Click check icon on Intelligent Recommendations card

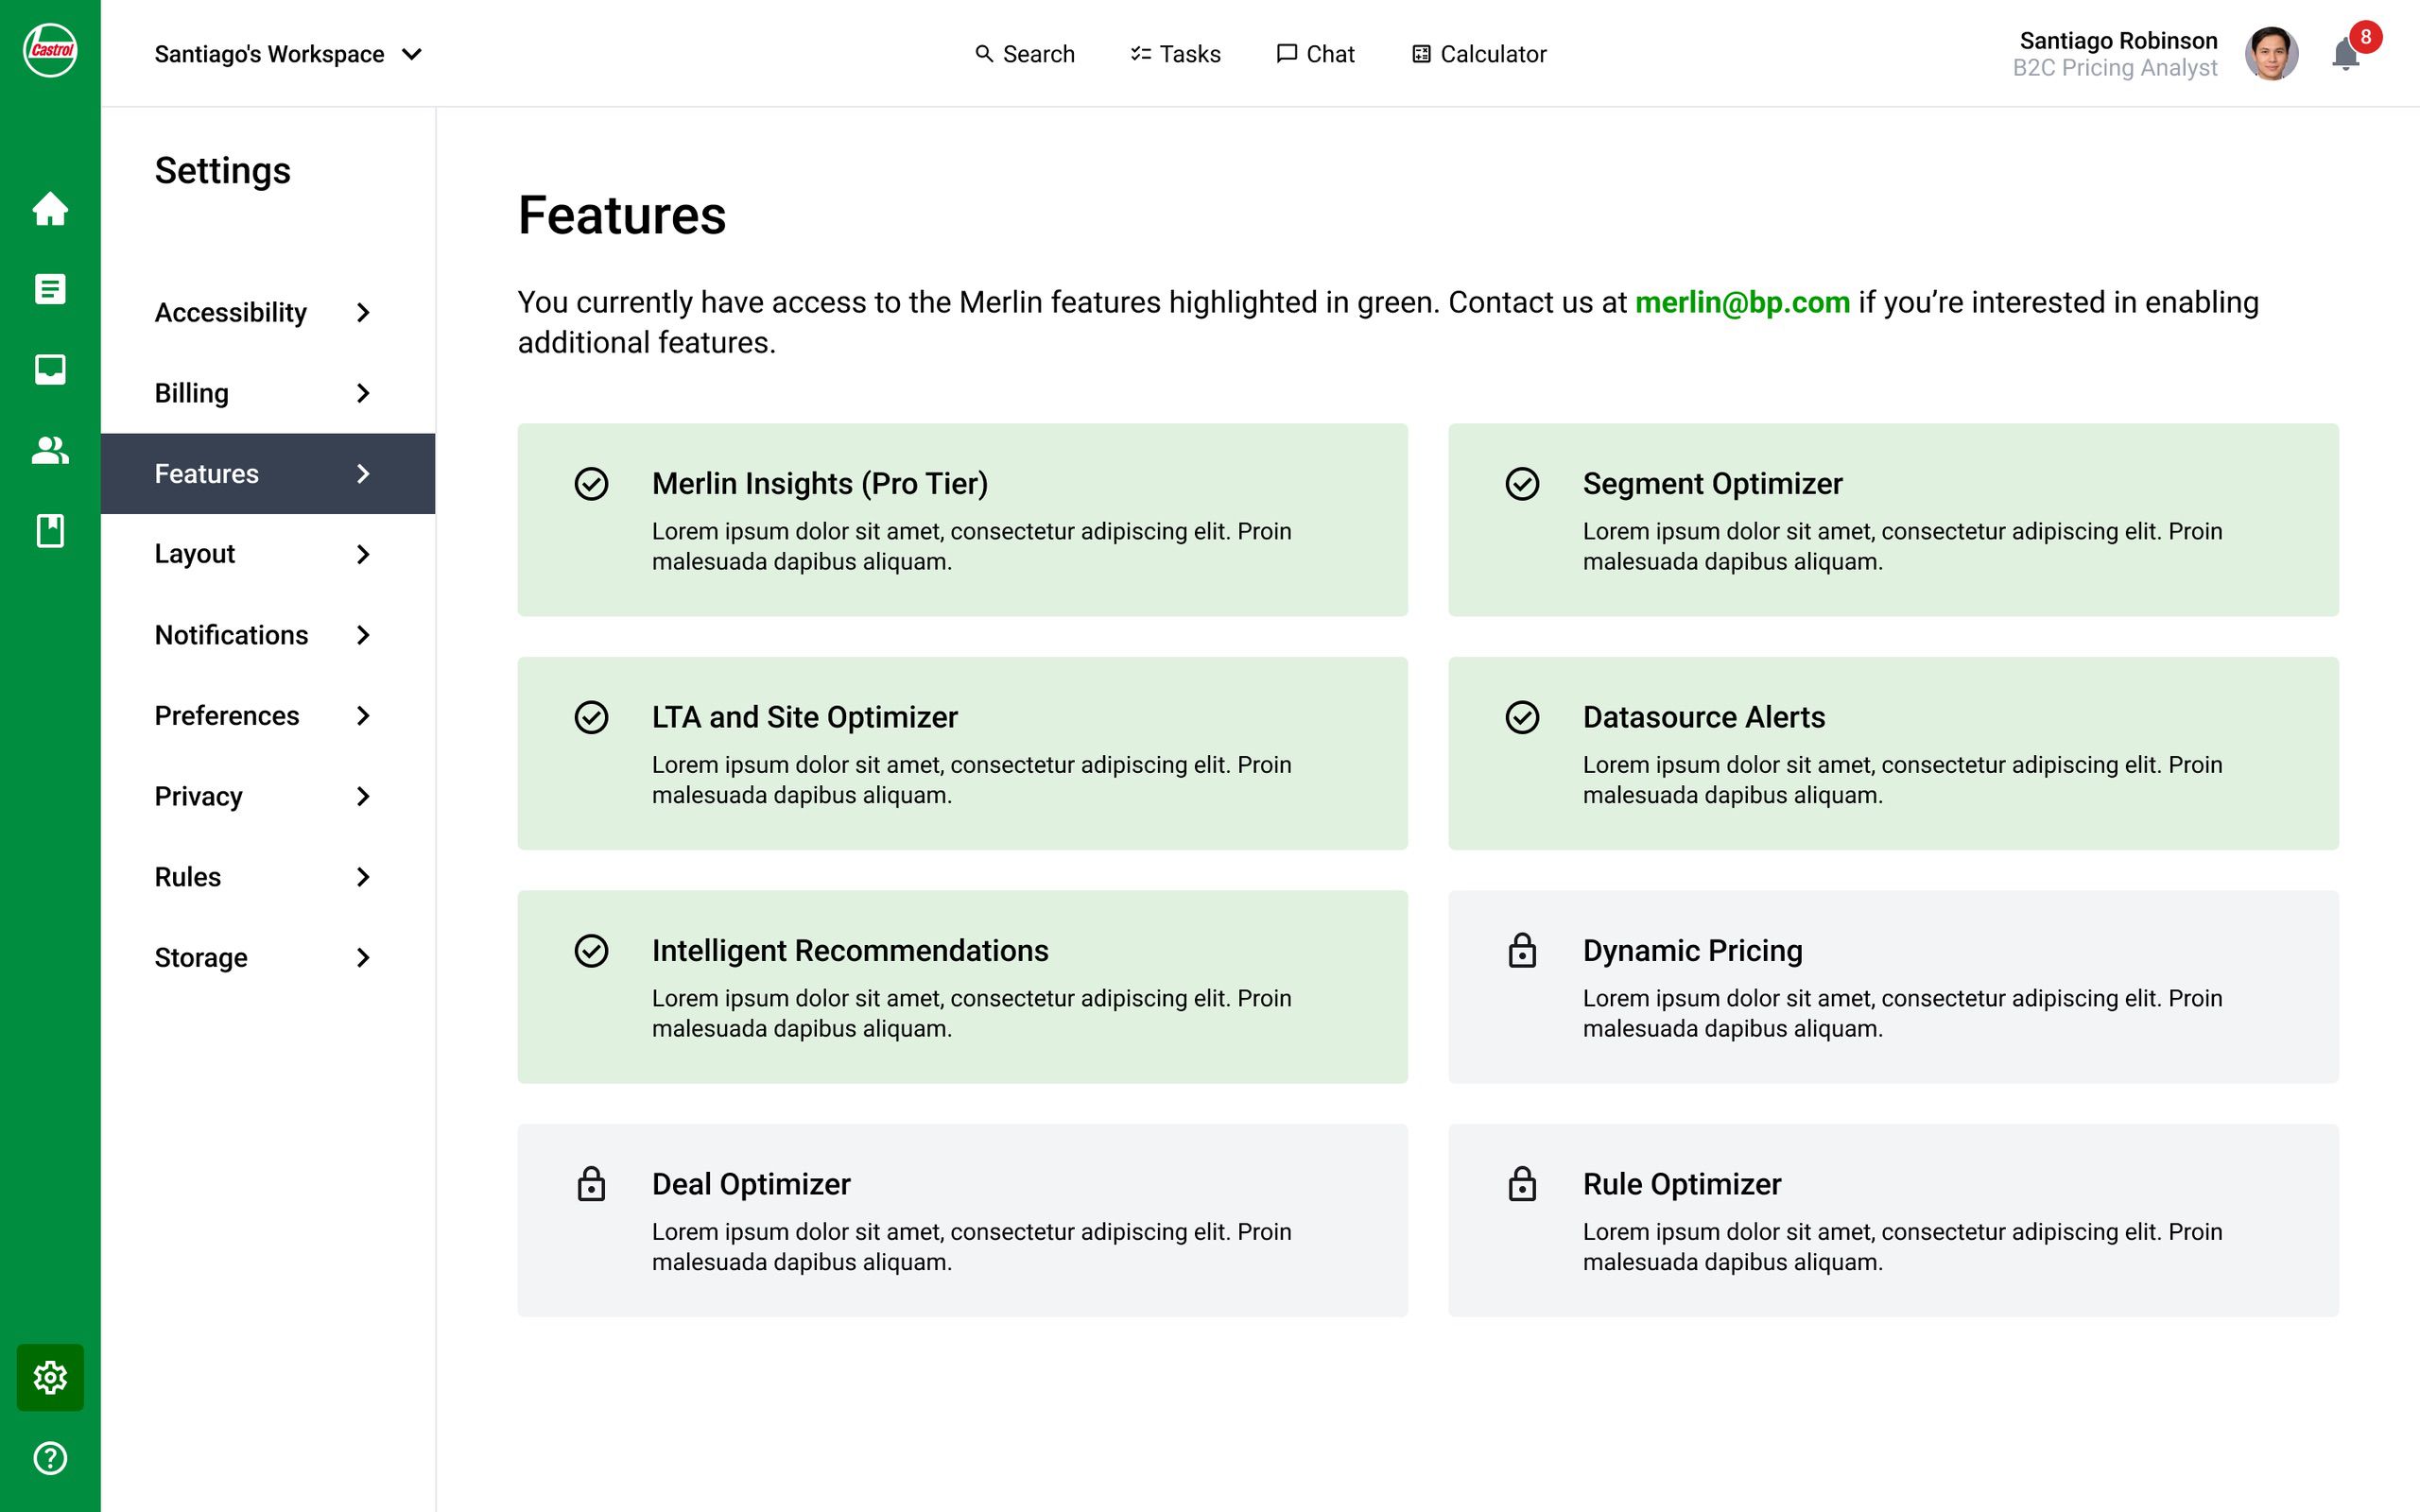tap(591, 950)
